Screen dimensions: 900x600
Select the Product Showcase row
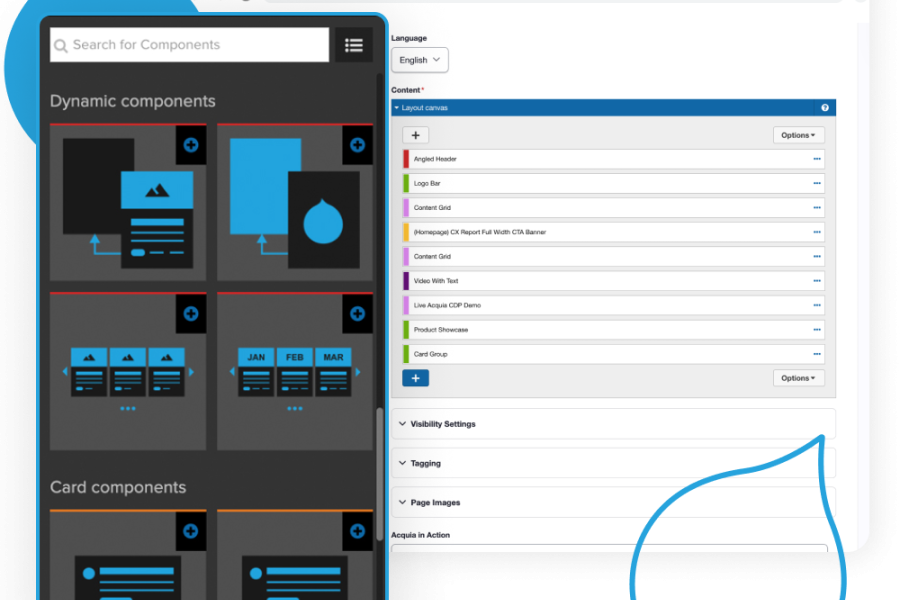point(600,330)
